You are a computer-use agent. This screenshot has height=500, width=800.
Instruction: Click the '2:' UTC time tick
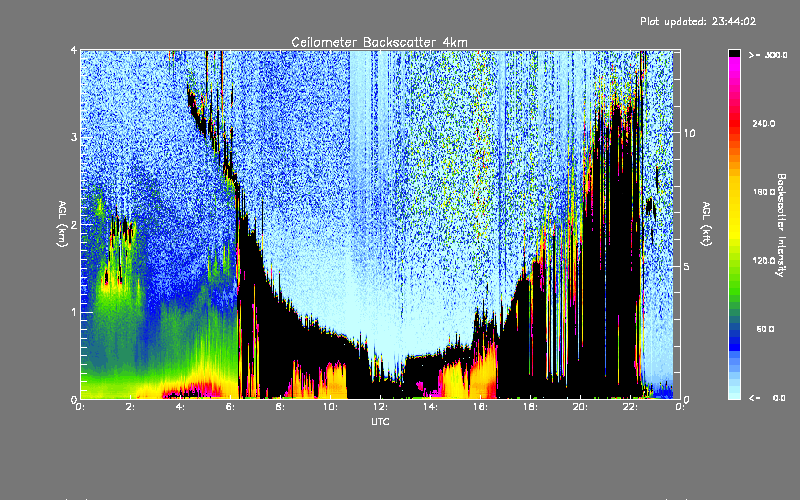coord(131,407)
